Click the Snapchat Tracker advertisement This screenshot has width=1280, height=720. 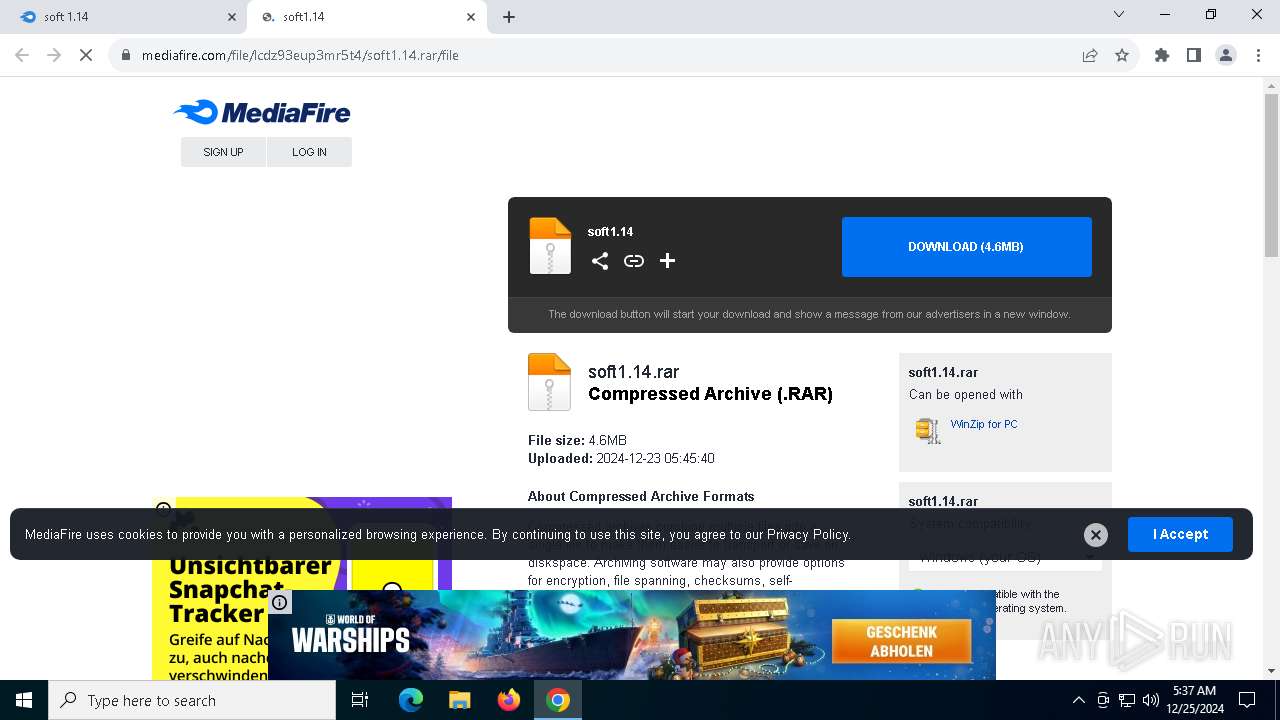pos(302,590)
